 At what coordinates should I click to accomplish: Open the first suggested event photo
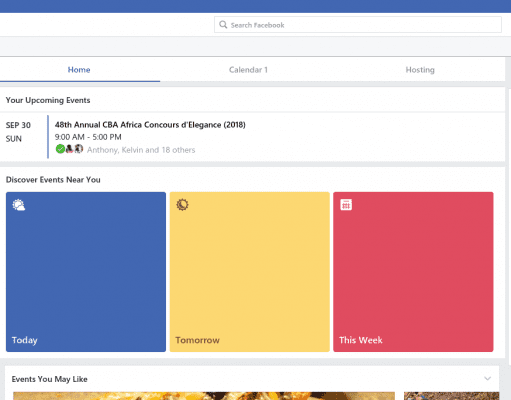[x=204, y=396]
